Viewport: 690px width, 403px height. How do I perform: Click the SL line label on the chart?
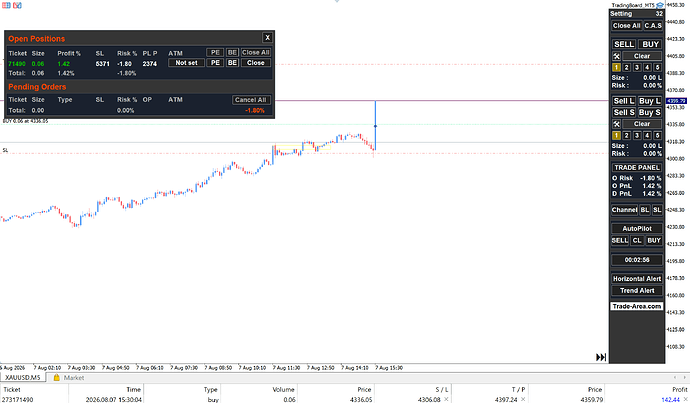(x=5, y=150)
